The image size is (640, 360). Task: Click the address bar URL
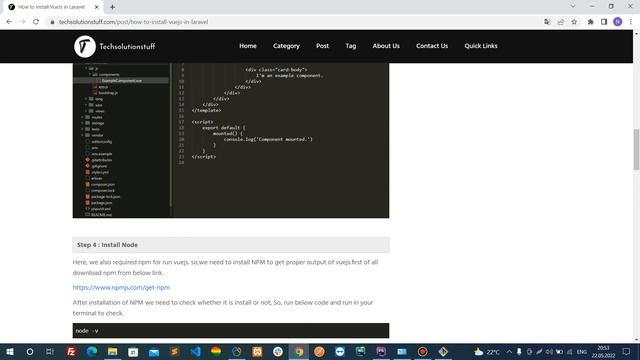133,22
